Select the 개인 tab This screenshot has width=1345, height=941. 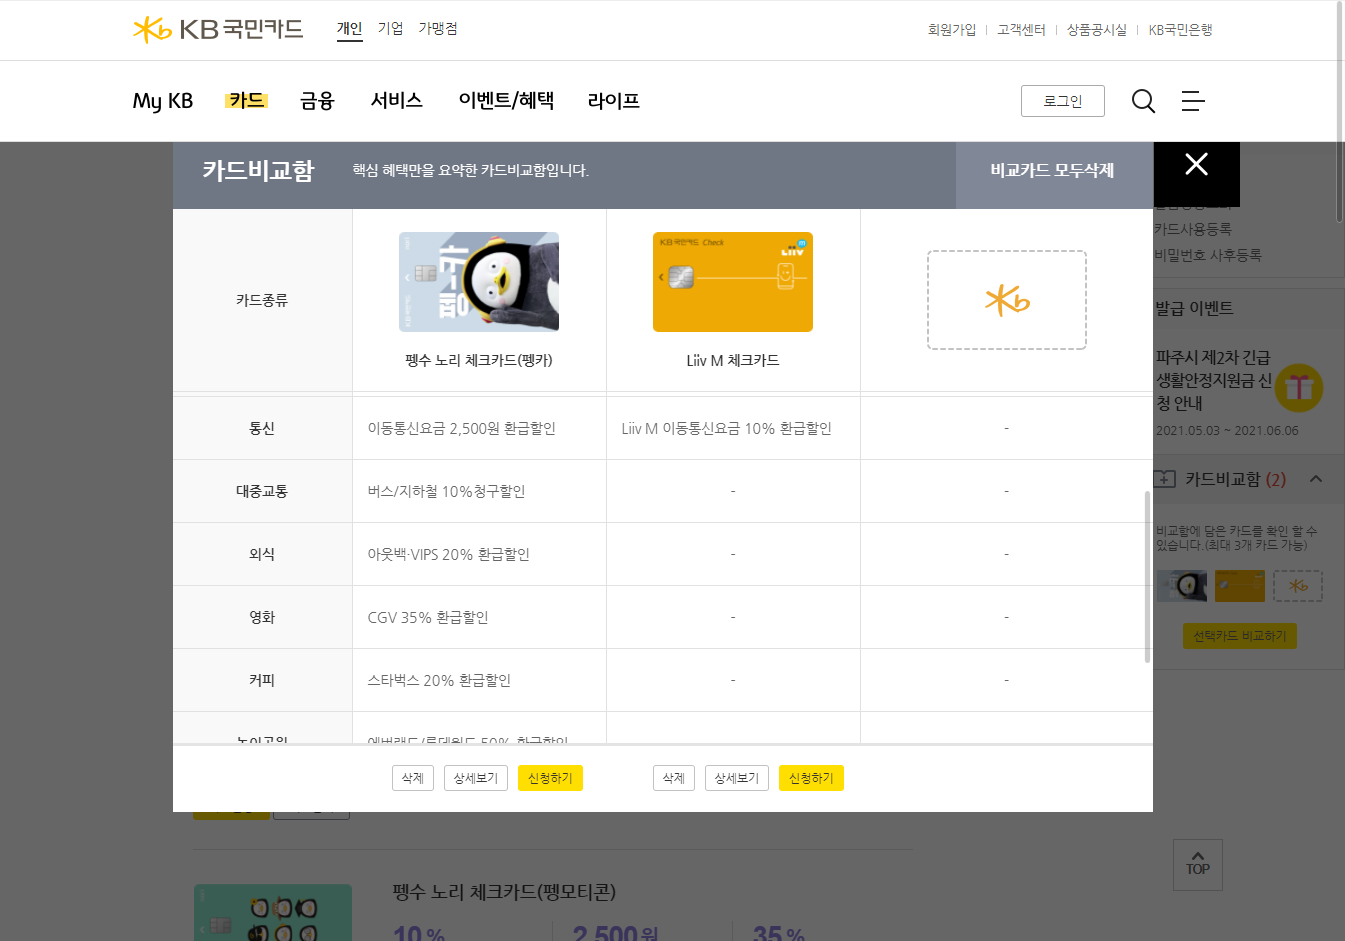(x=349, y=29)
